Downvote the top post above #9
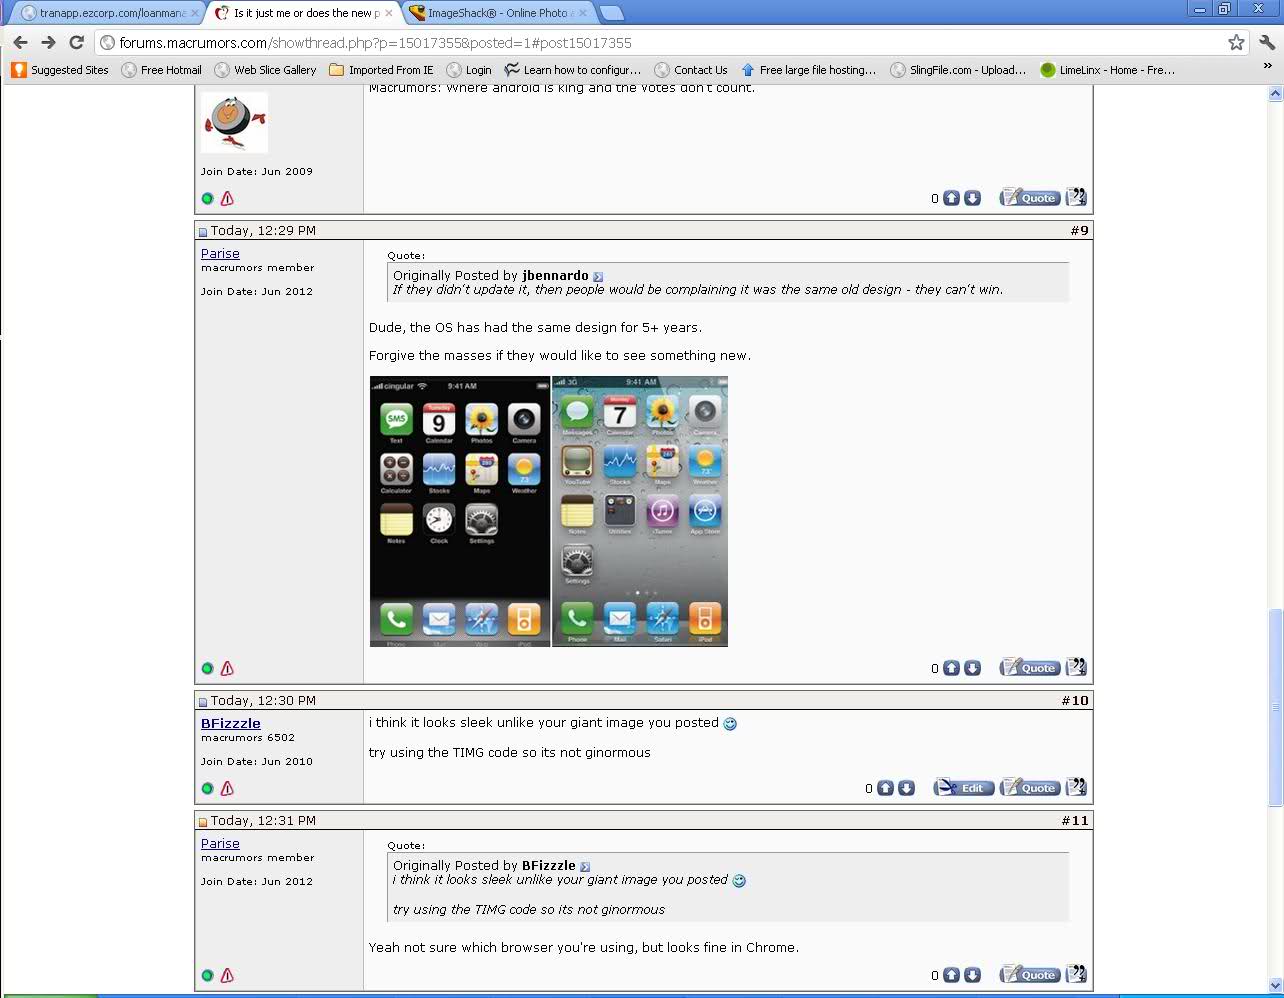The height and width of the screenshot is (998, 1284). coord(972,198)
